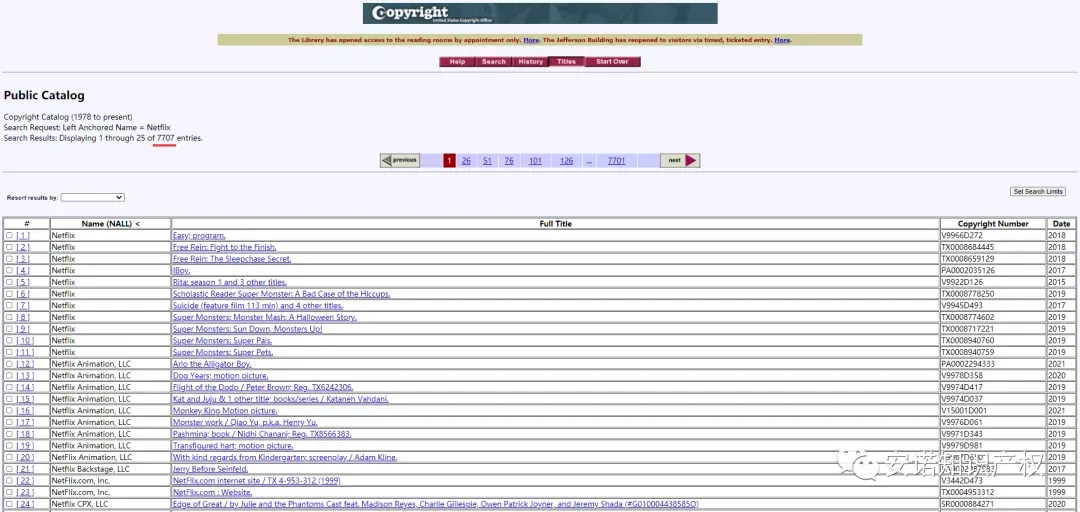The width and height of the screenshot is (1080, 512).
Task: Open the History menu tab
Action: coord(530,62)
